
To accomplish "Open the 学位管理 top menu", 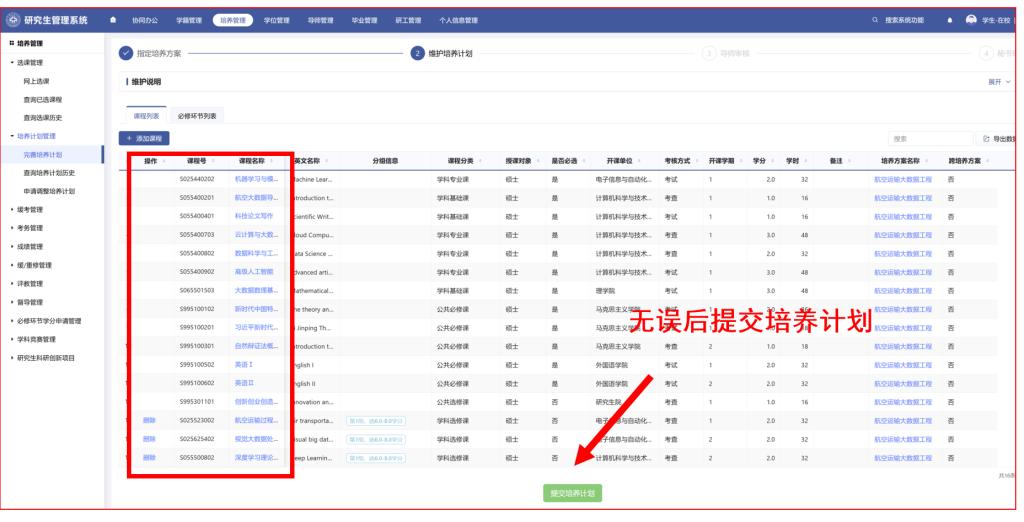I will [276, 21].
